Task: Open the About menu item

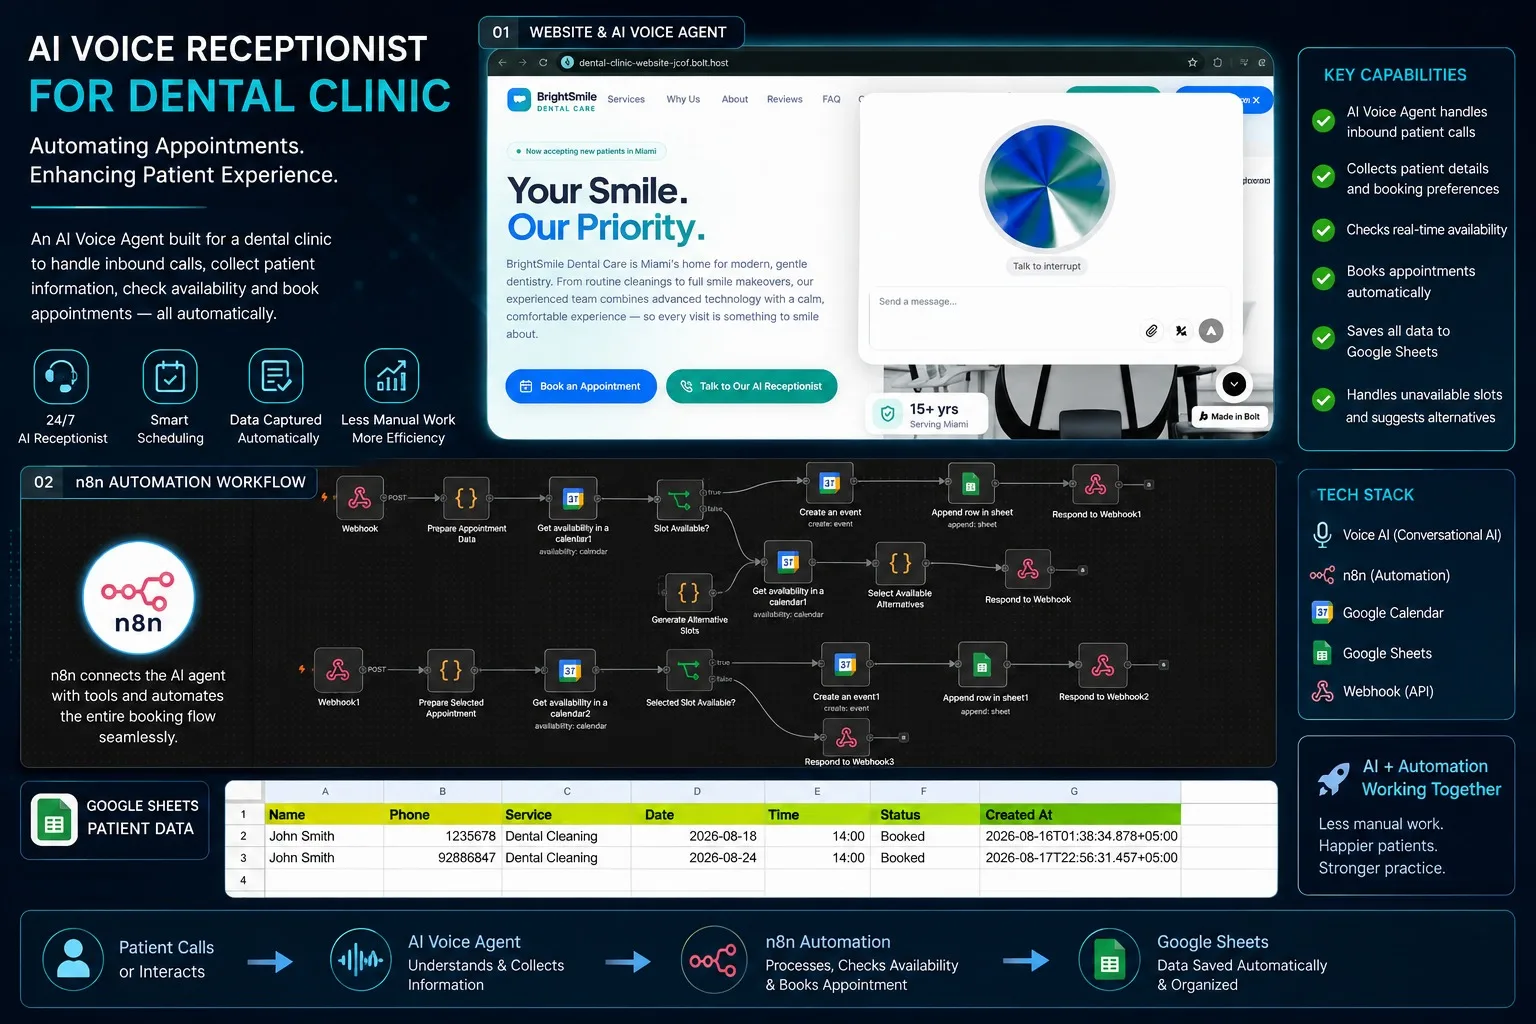Action: [735, 99]
